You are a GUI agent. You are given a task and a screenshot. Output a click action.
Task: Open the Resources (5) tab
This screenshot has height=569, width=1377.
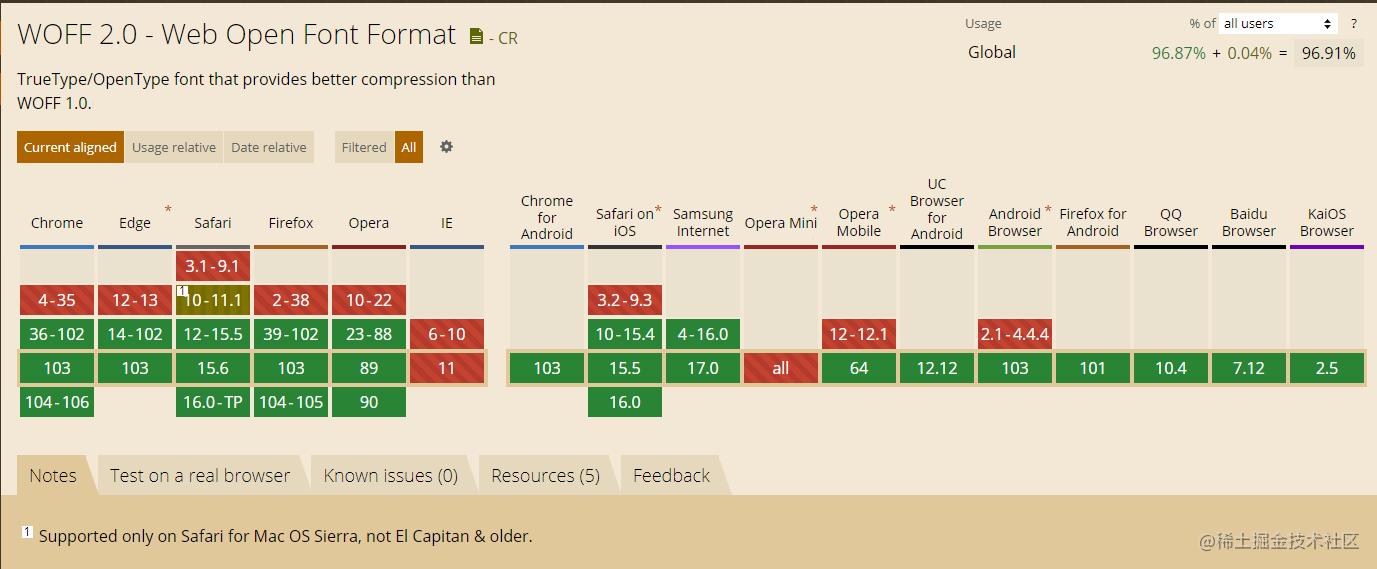[x=546, y=476]
